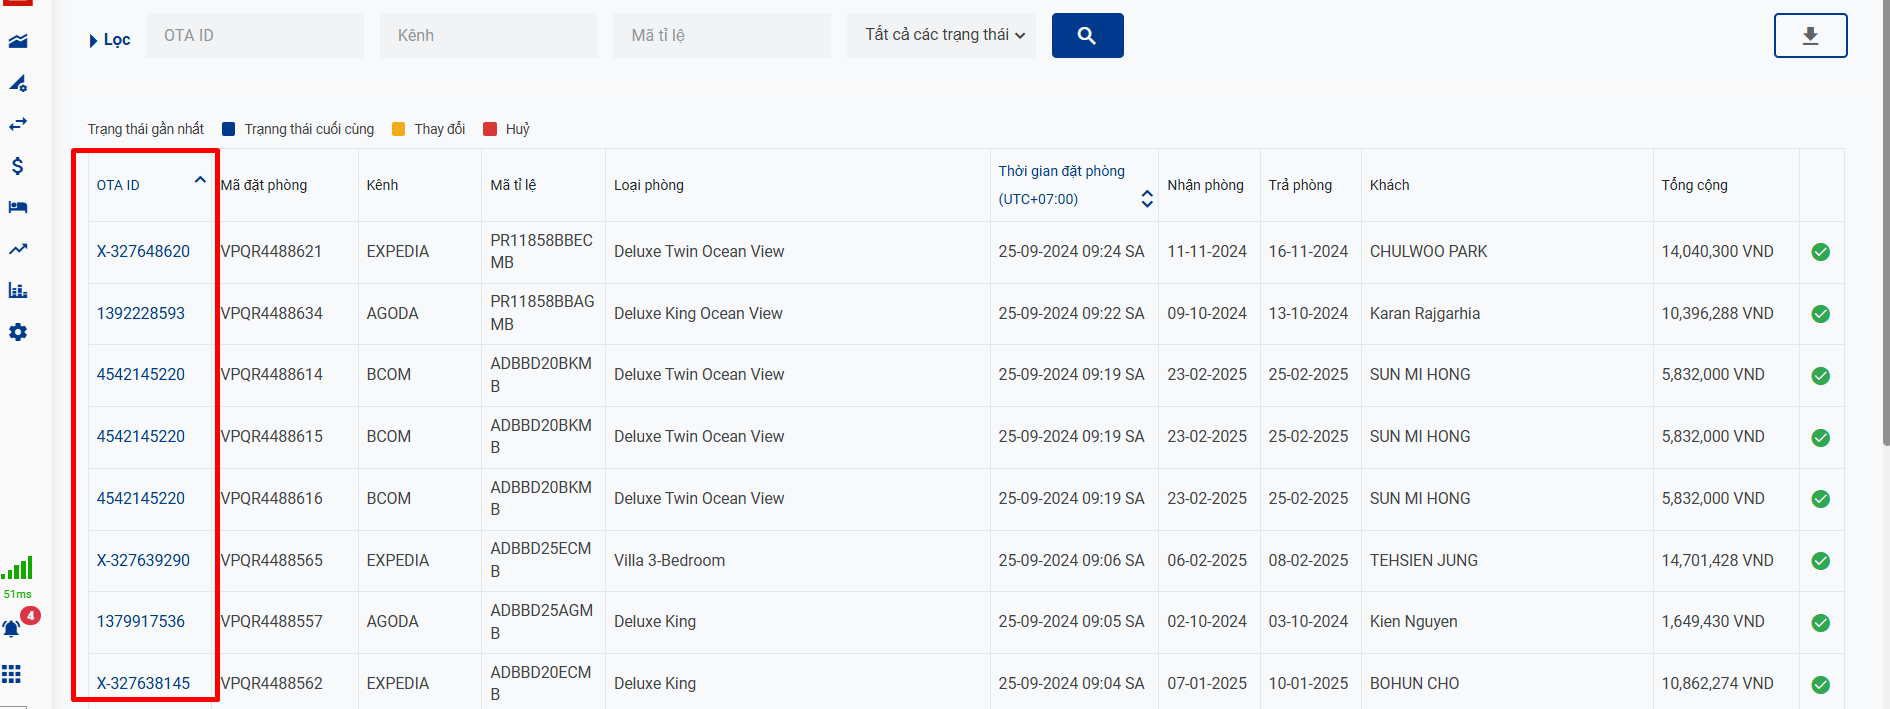Open the notifications bell with badge
Image resolution: width=1890 pixels, height=709 pixels.
13,628
